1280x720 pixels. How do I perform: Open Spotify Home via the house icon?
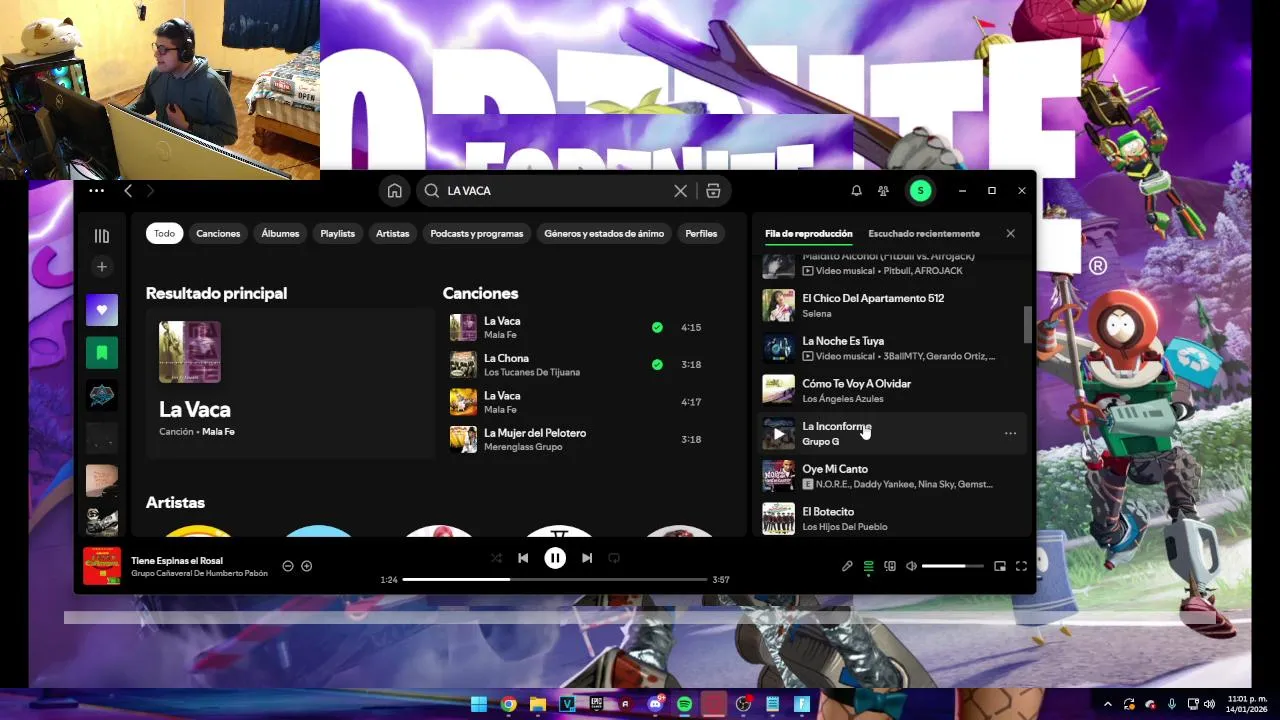[x=395, y=191]
